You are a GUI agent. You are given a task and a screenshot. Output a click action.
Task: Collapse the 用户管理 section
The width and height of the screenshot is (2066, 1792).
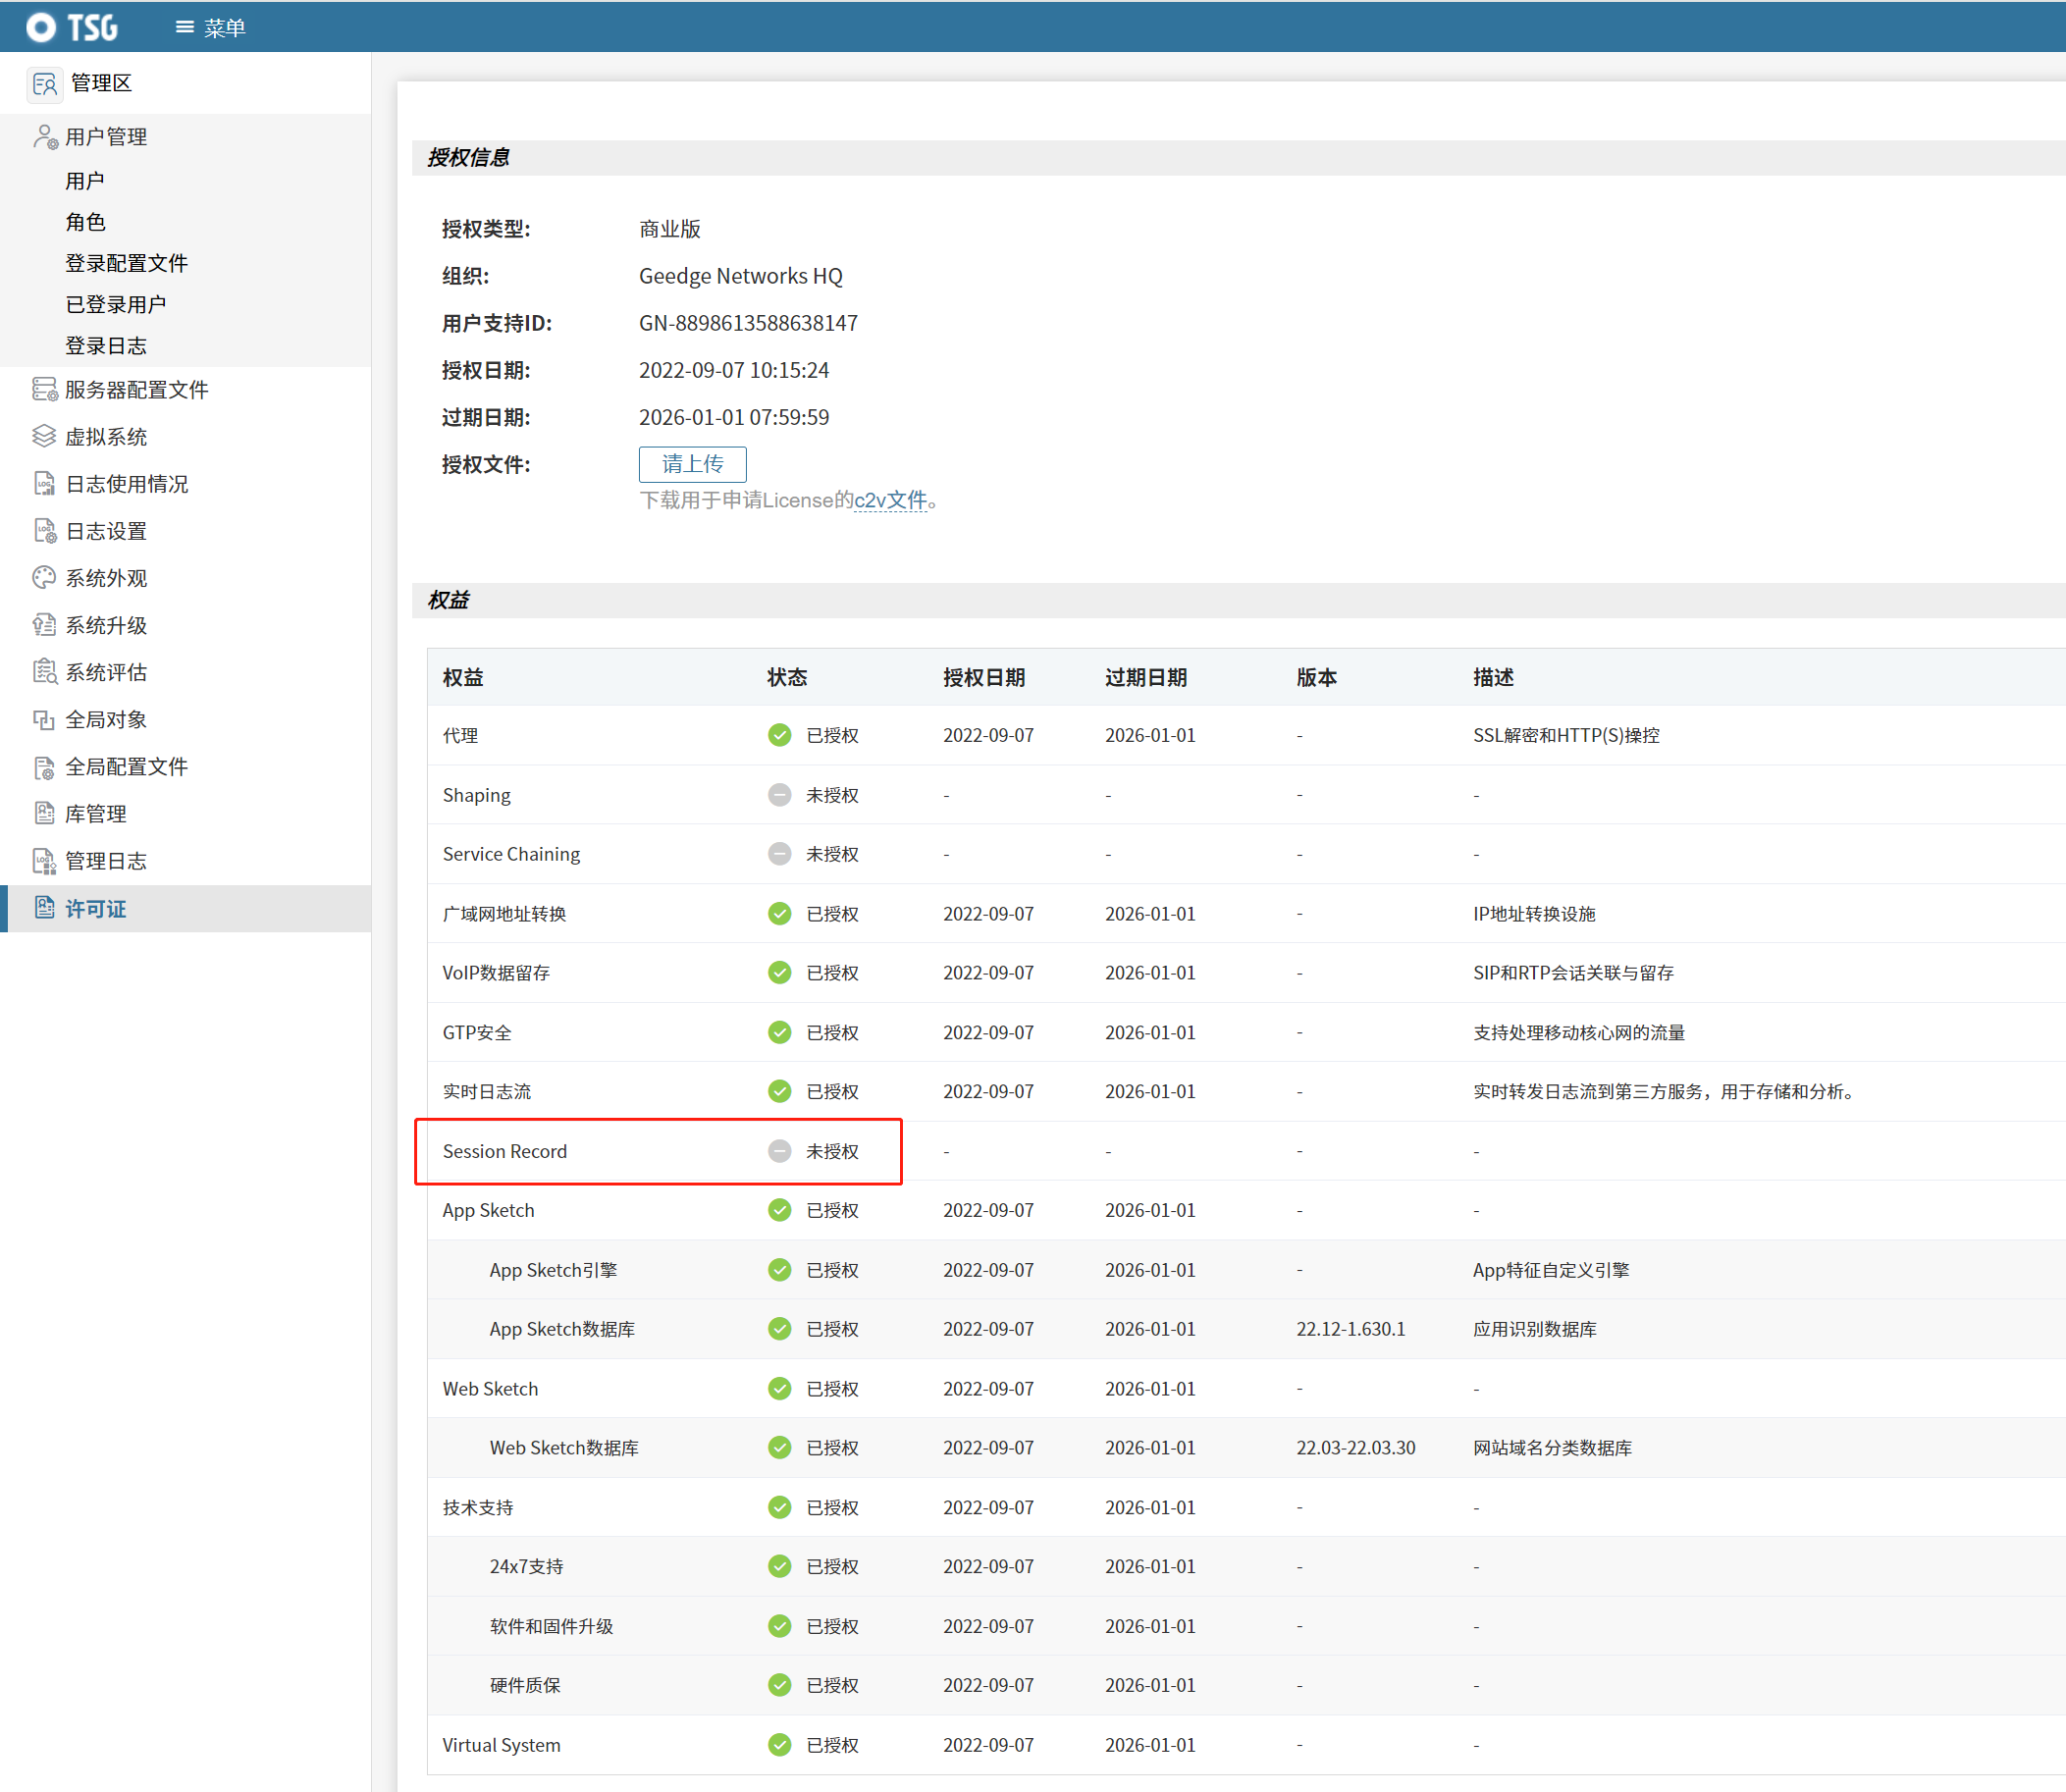[x=105, y=137]
